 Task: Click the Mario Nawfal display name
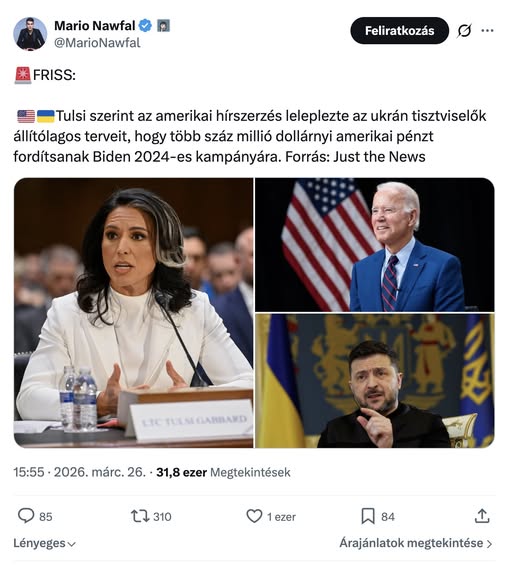click(95, 26)
